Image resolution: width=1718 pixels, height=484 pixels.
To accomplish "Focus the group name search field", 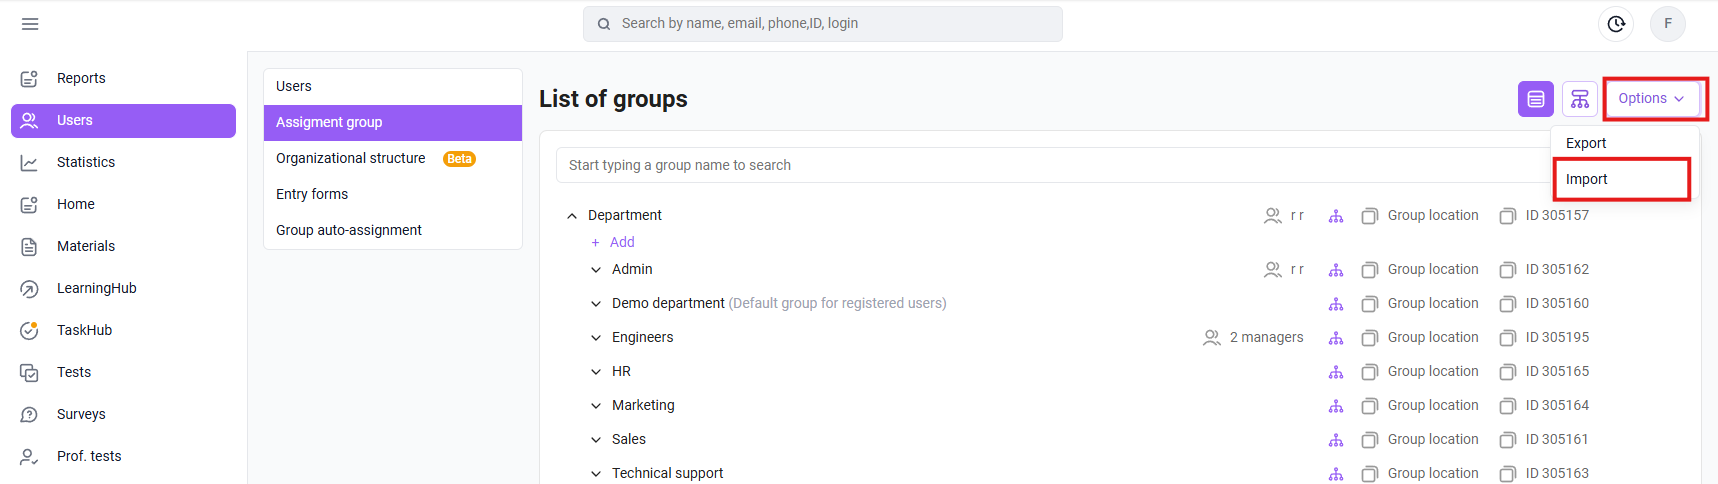I will (x=1050, y=165).
